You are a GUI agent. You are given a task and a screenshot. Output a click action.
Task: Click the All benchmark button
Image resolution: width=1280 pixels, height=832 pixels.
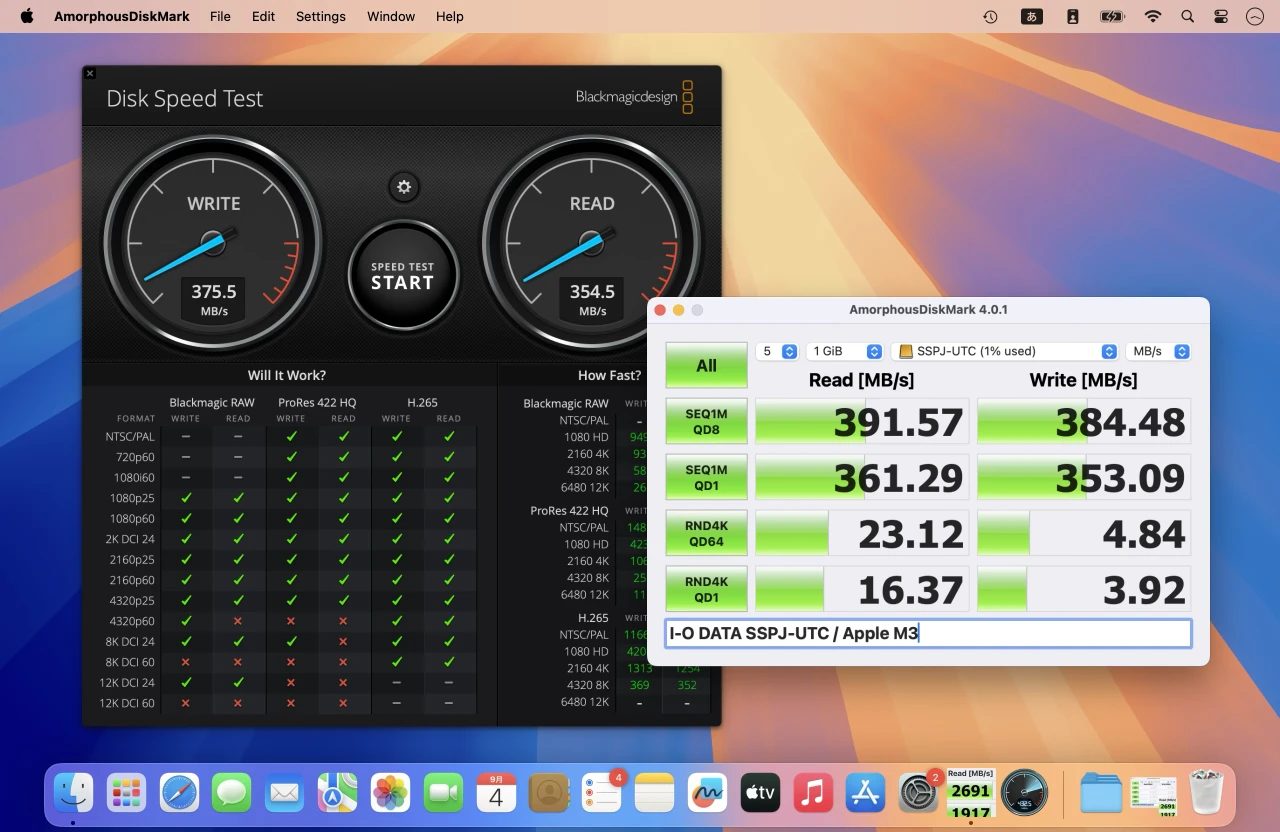(x=706, y=365)
